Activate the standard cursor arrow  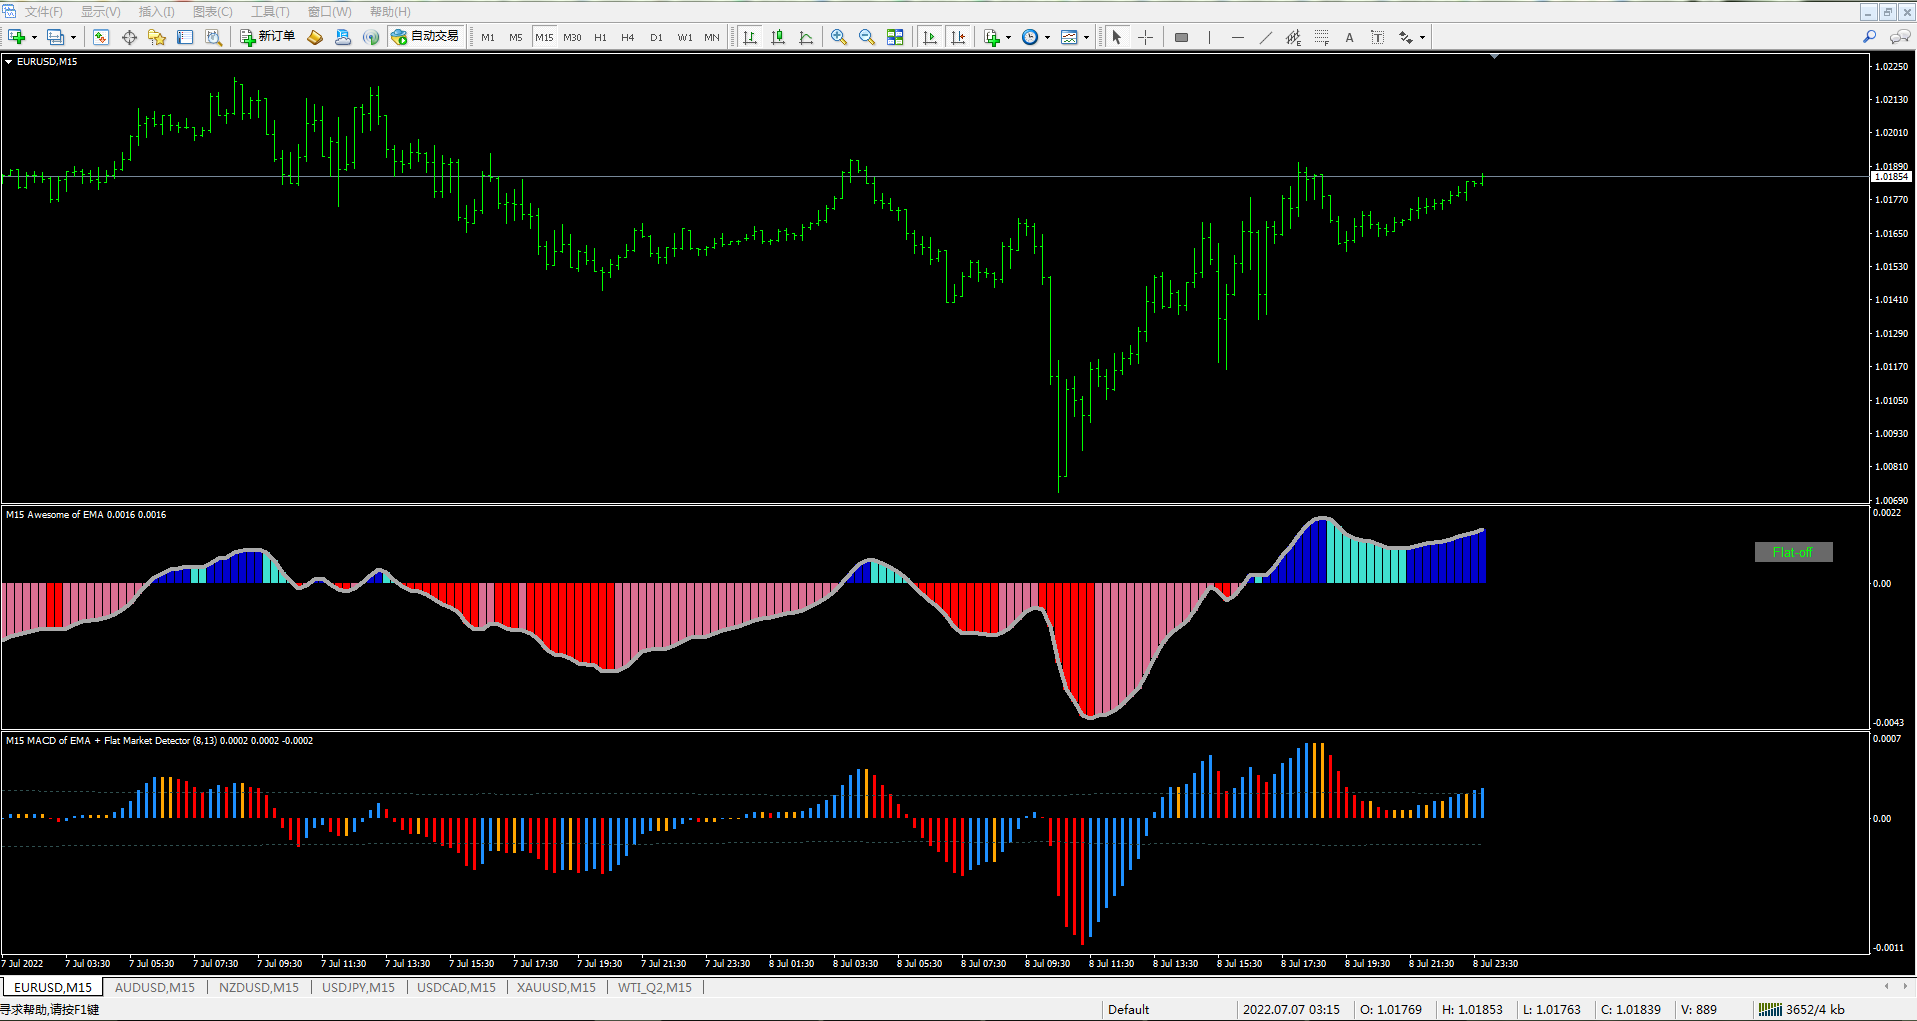(1117, 37)
